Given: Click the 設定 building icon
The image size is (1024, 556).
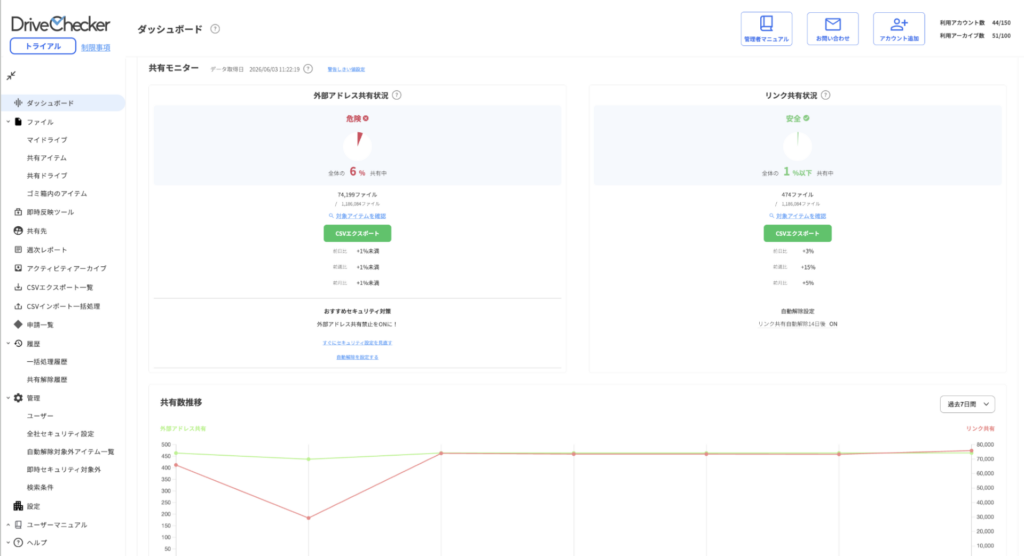Looking at the screenshot, I should pos(18,506).
